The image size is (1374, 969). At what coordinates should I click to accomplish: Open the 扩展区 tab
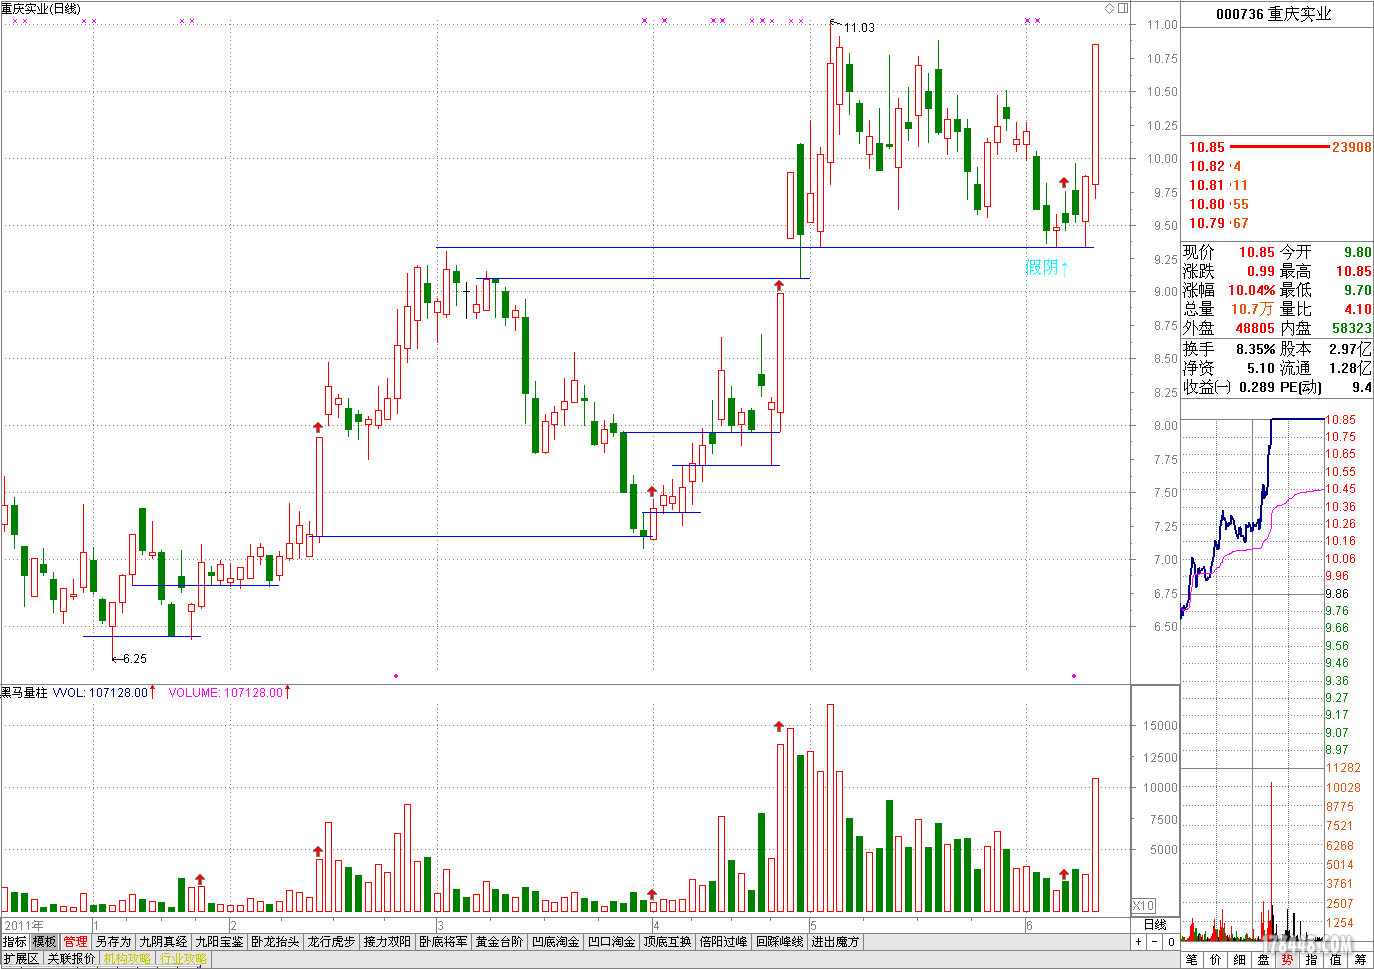[x=21, y=959]
